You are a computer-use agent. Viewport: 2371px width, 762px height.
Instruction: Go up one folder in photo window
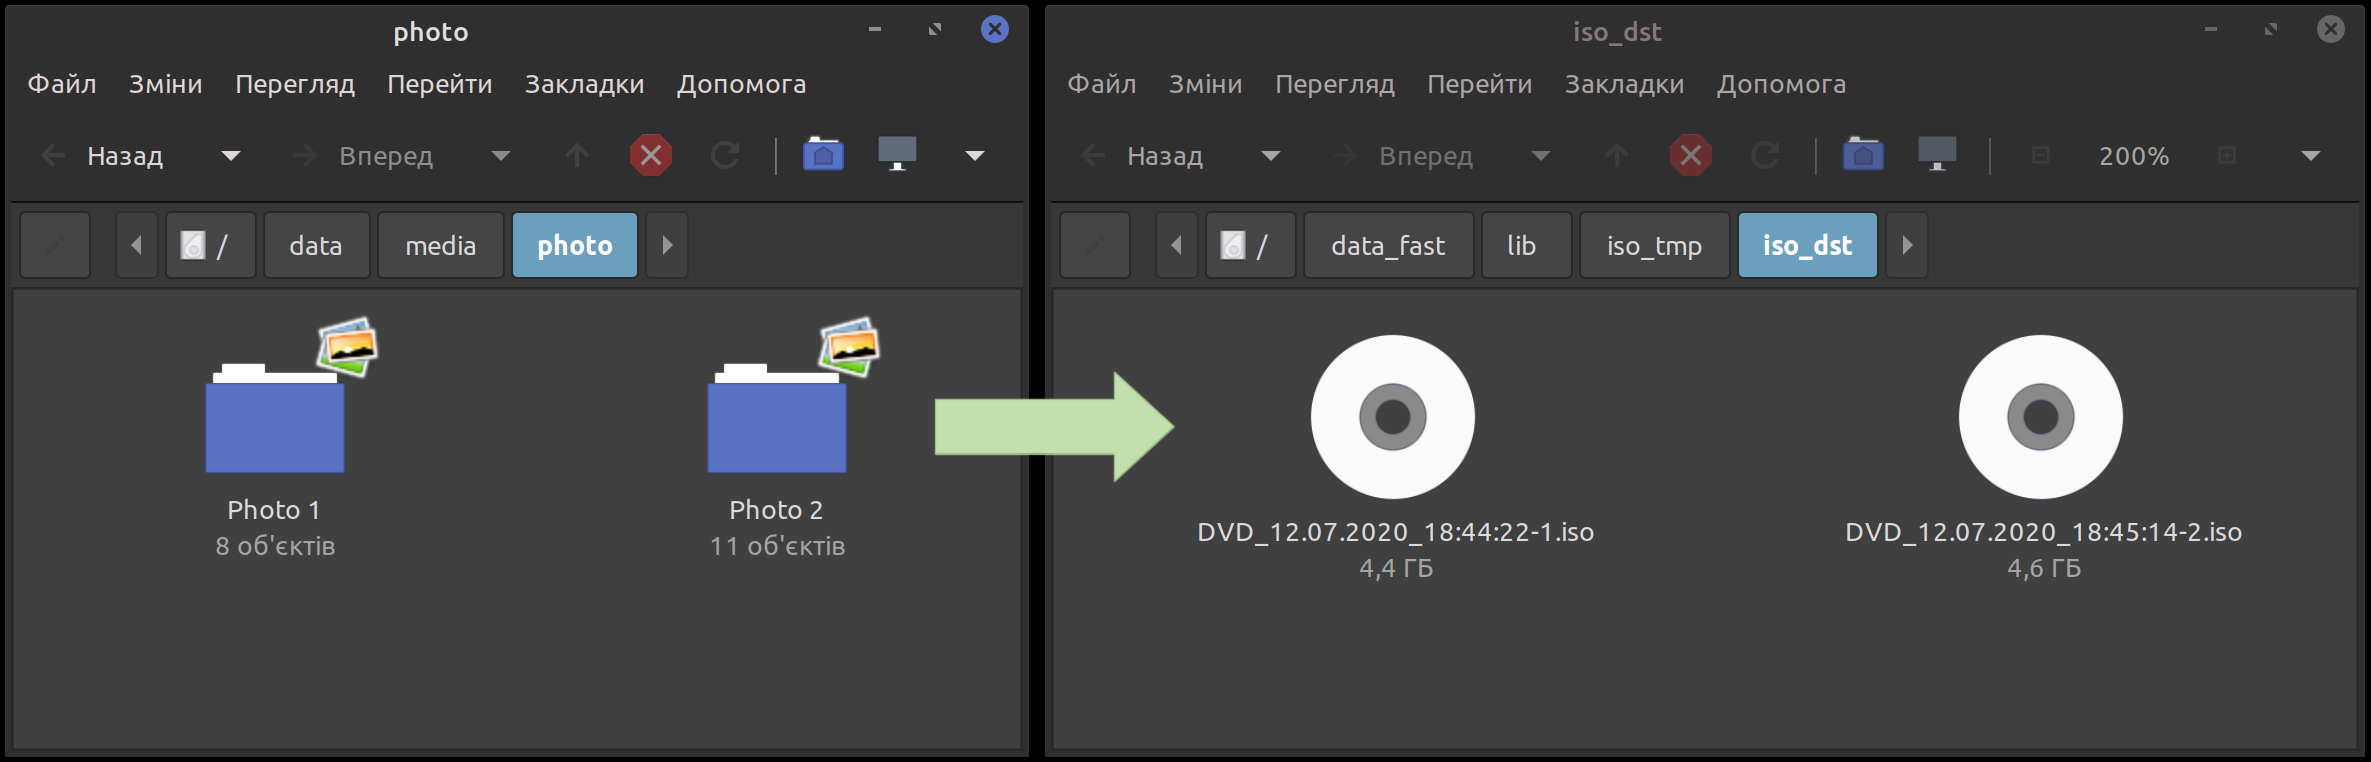(x=577, y=155)
